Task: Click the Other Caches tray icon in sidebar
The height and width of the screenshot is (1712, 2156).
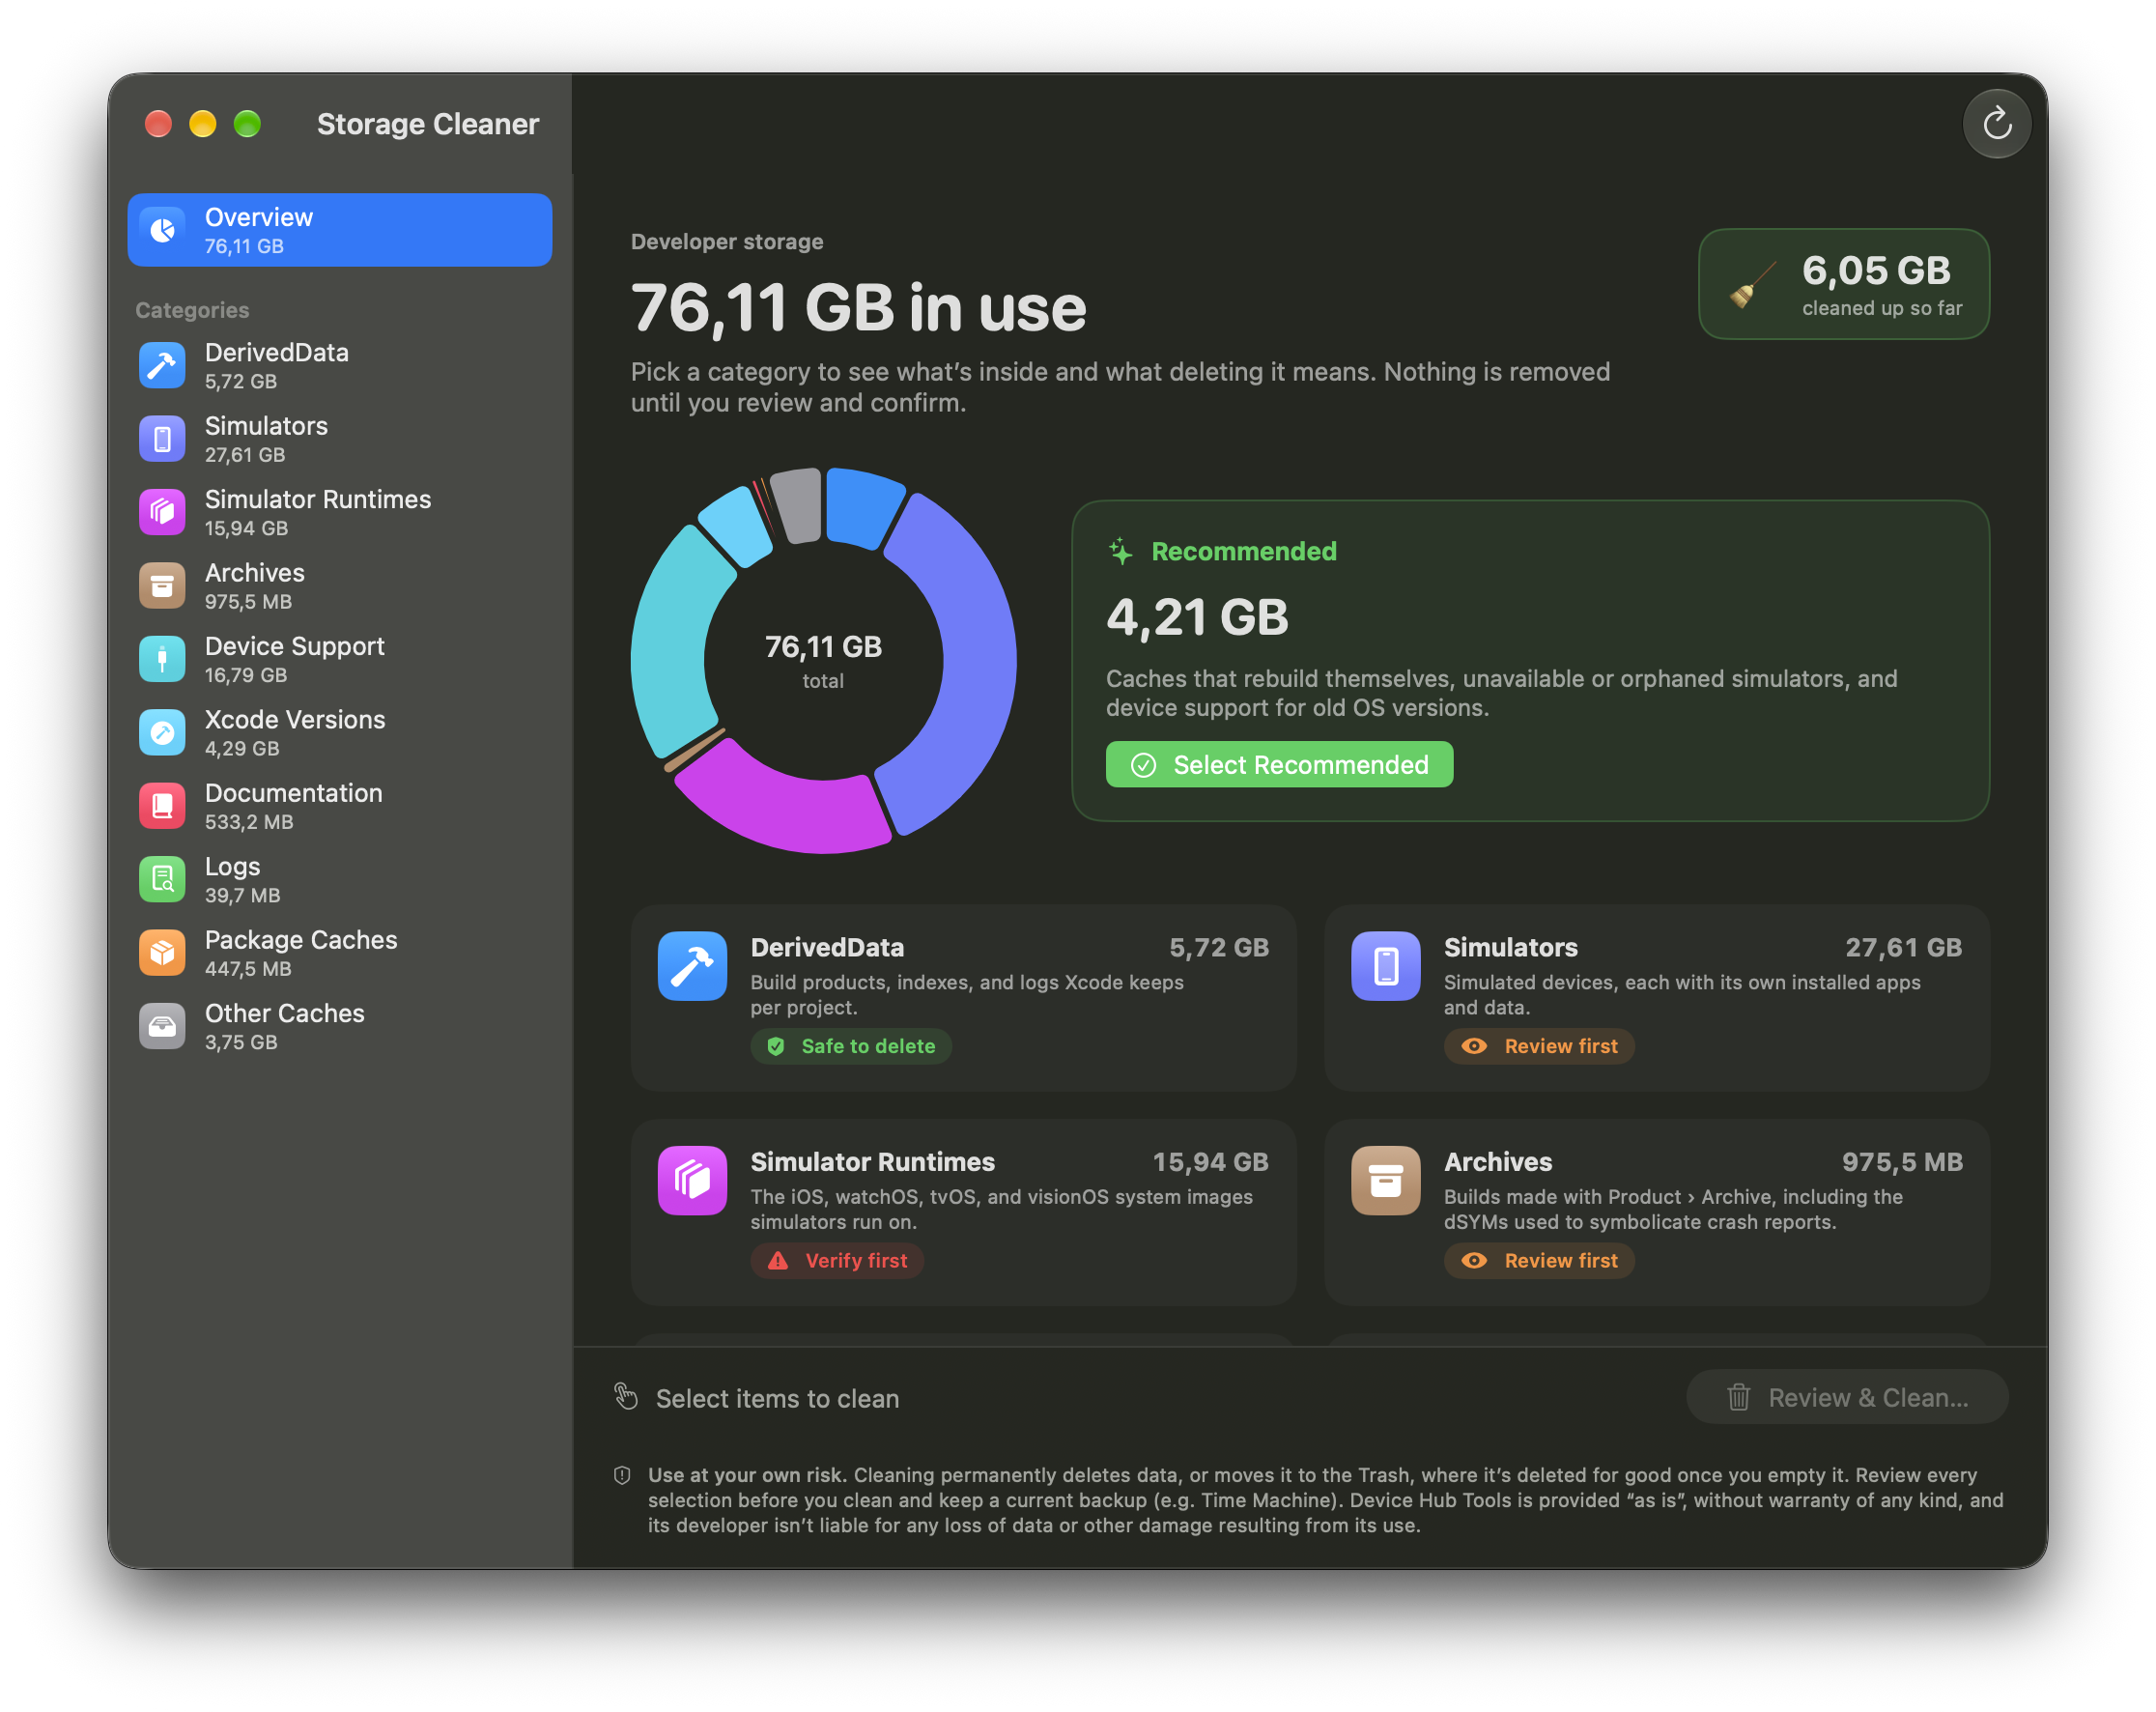Action: (x=162, y=1027)
